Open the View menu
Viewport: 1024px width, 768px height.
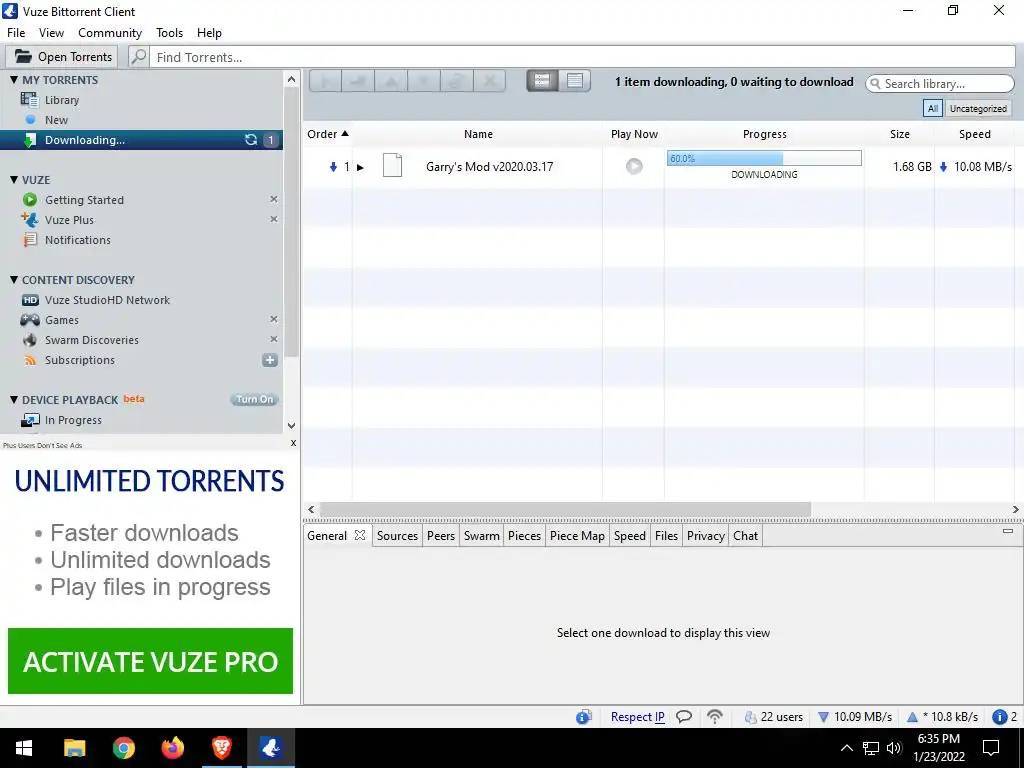click(x=51, y=33)
